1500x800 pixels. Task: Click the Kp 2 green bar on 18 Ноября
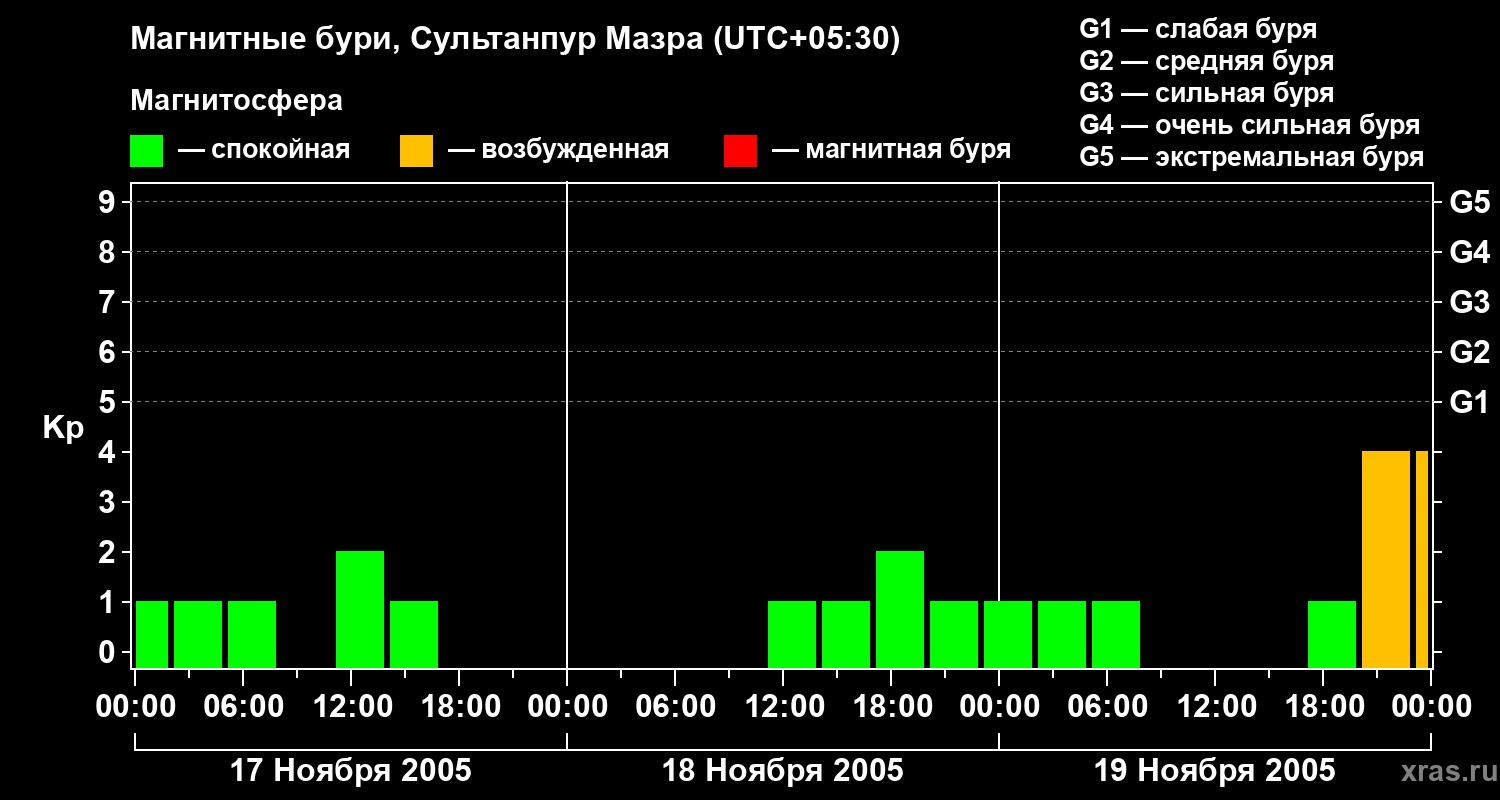click(900, 609)
